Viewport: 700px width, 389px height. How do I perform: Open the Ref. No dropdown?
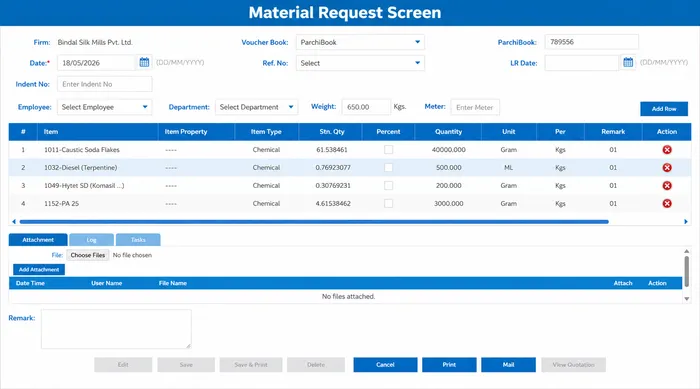360,63
